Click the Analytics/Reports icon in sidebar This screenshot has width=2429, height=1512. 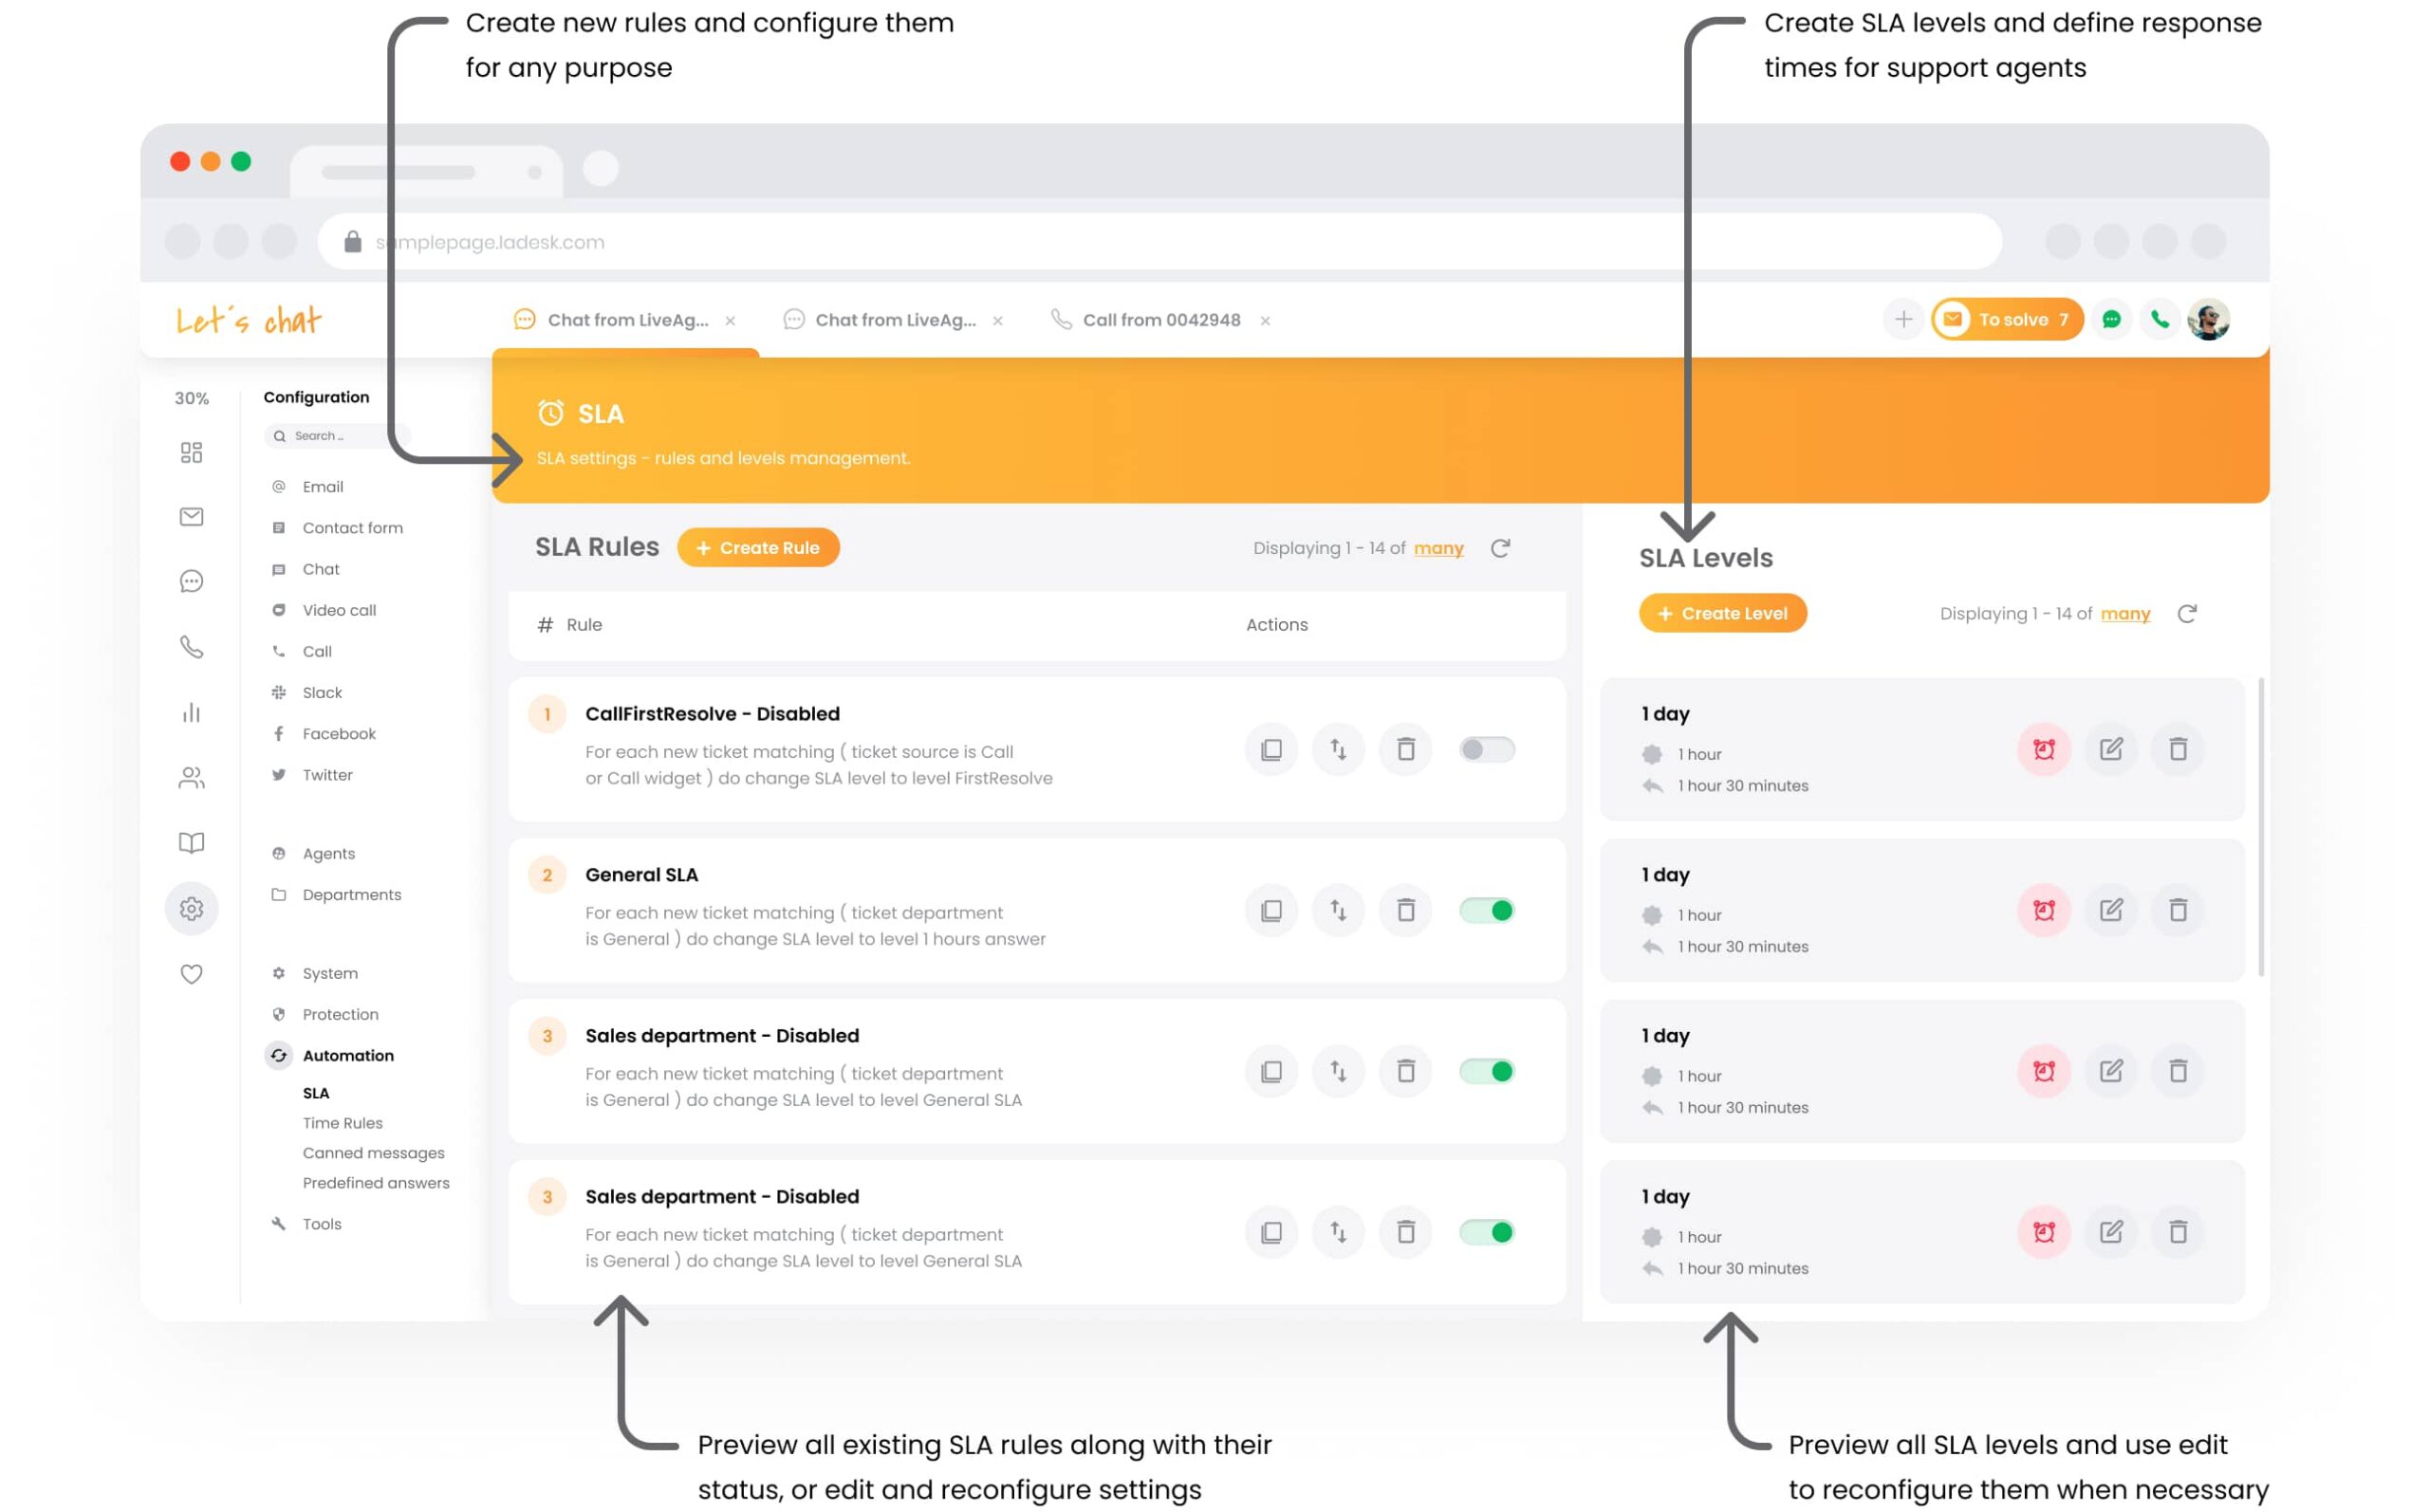point(192,710)
